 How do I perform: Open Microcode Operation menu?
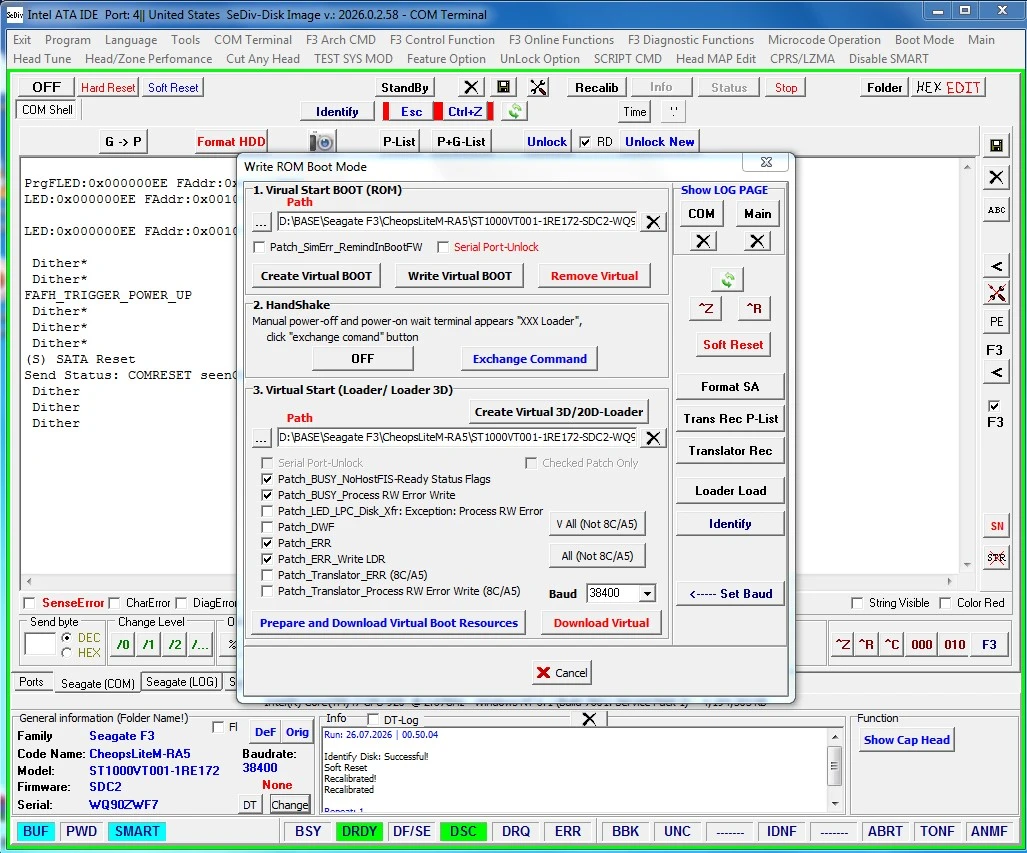click(x=824, y=40)
